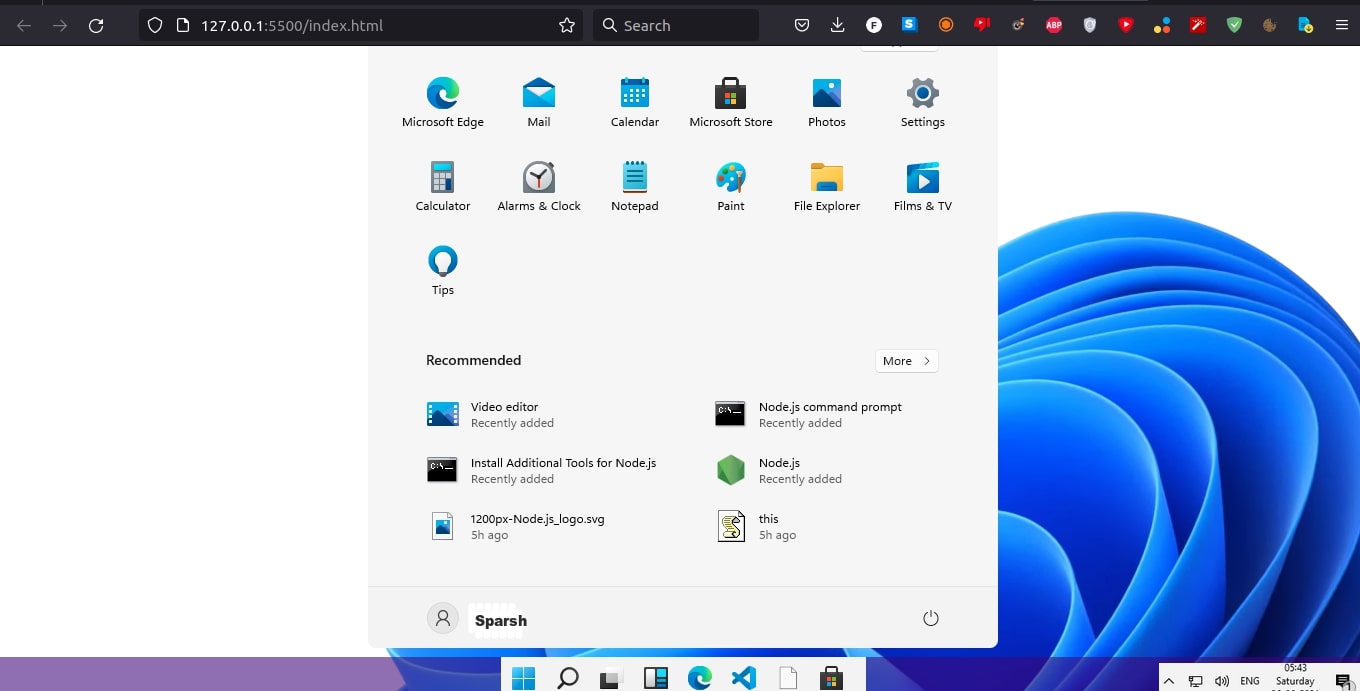Open the notification center icon

[x=1343, y=681]
